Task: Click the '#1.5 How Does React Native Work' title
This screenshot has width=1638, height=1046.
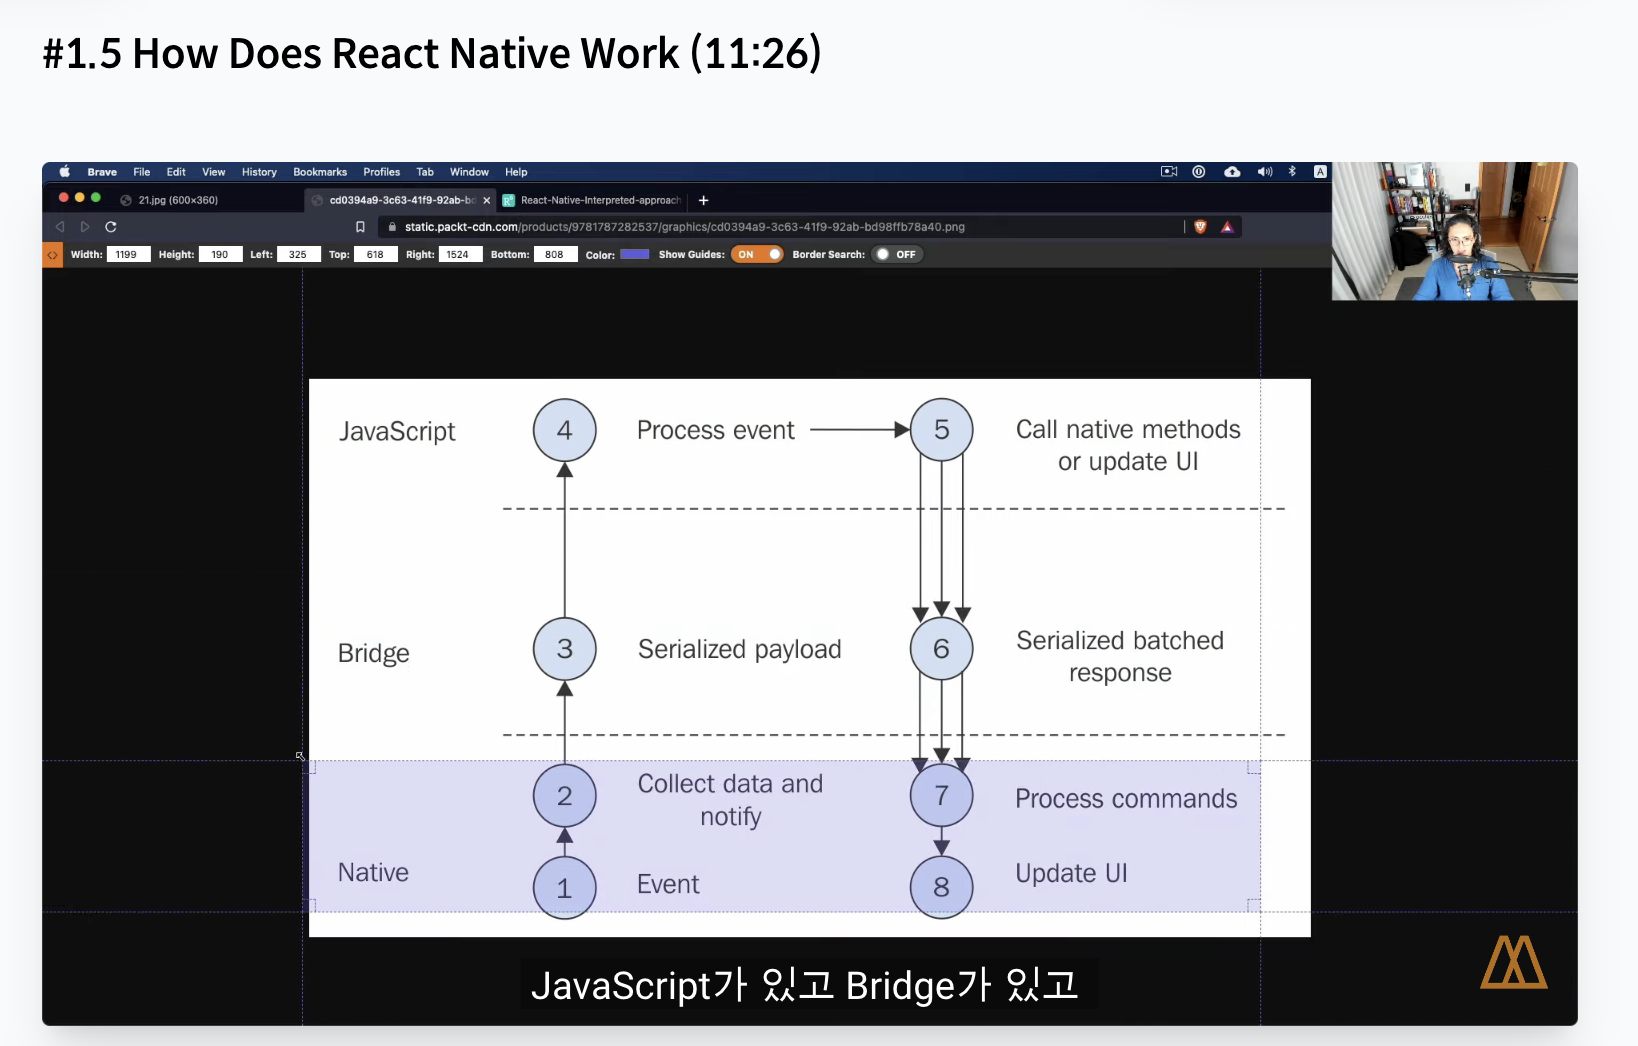Action: pyautogui.click(x=432, y=53)
